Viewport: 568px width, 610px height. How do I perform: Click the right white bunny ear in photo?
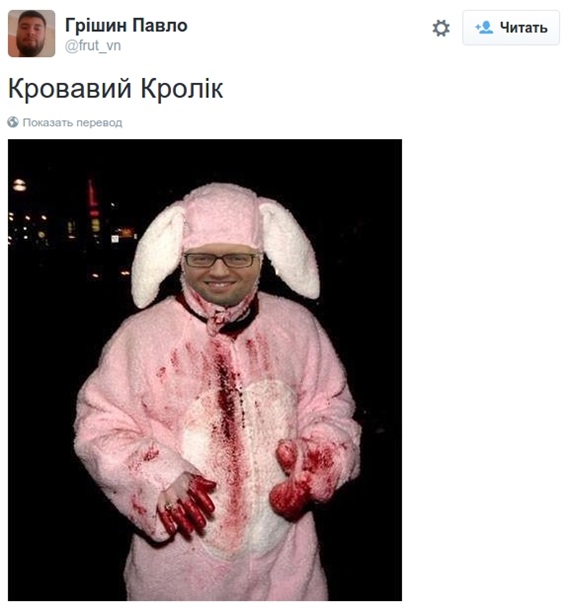click(x=290, y=249)
